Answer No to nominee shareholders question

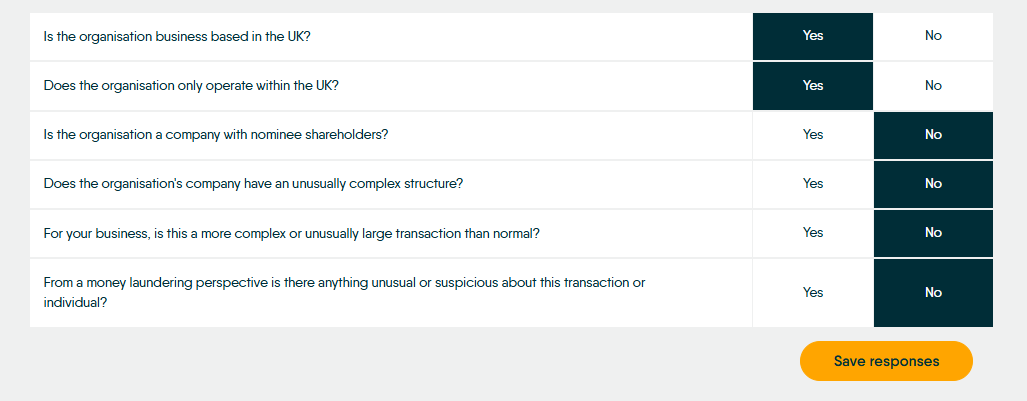(933, 135)
